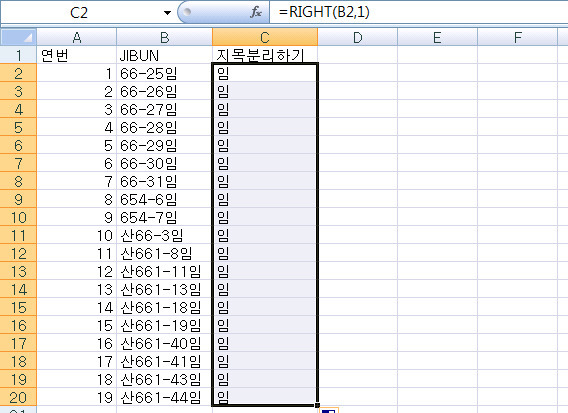Select column B header
Screen dimensions: 568x413
click(x=164, y=37)
